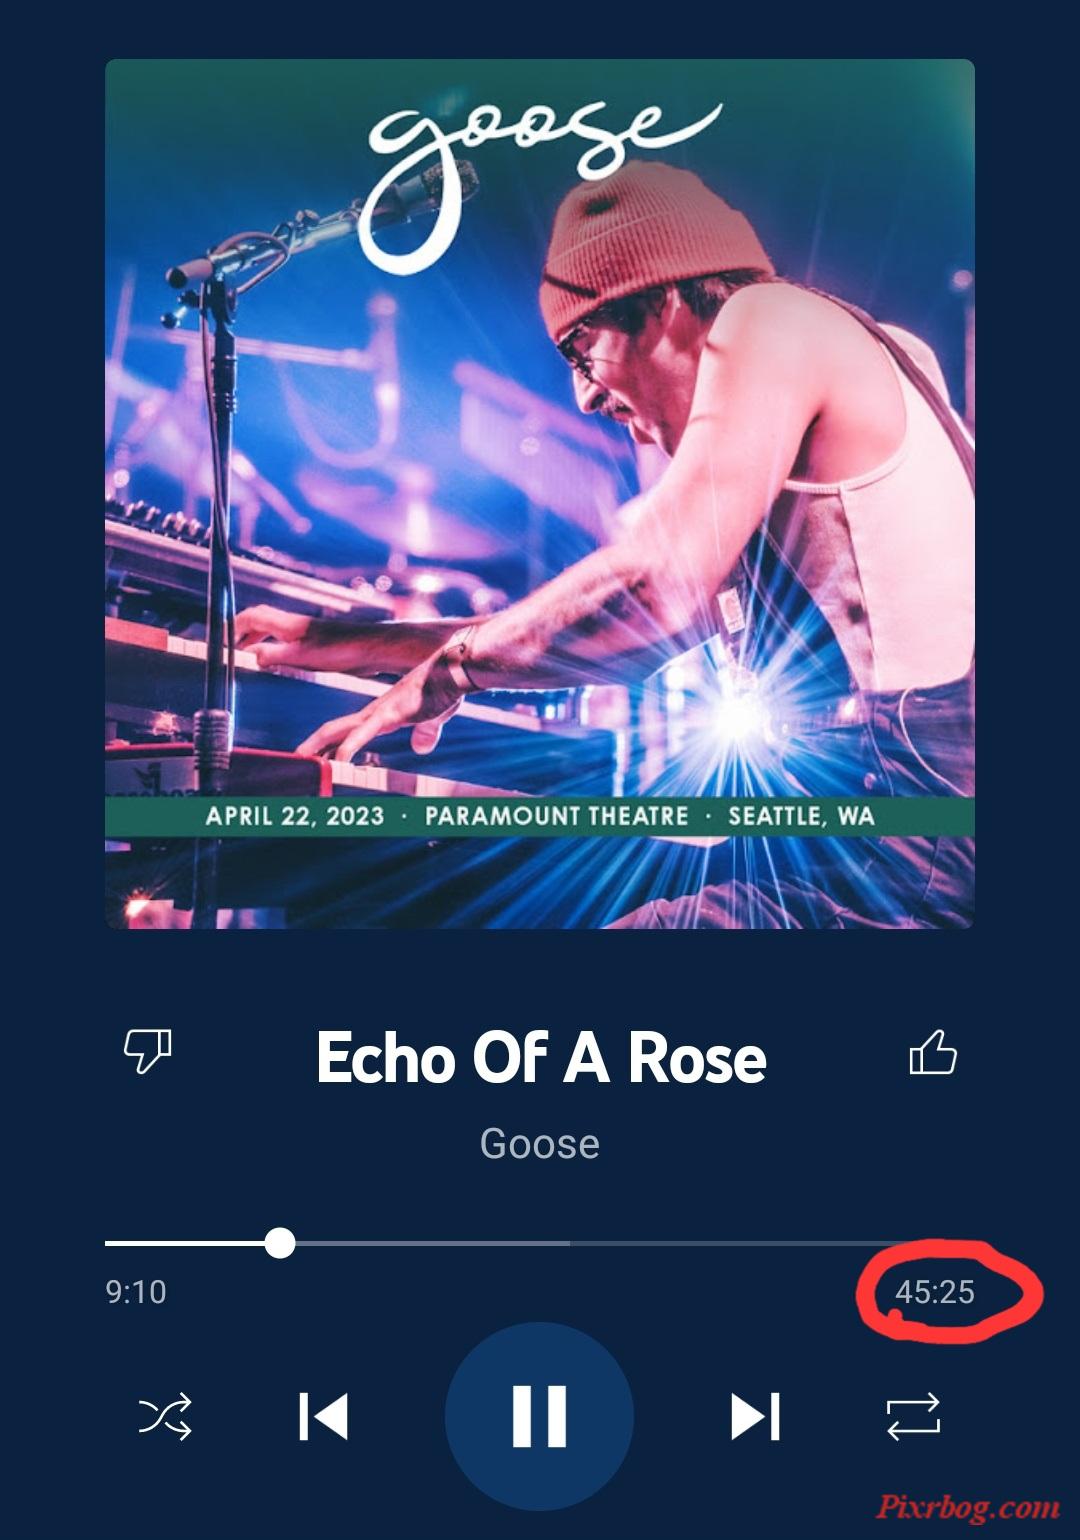This screenshot has width=1080, height=1540.
Task: Thumbs up Echo Of A Rose
Action: [932, 1052]
